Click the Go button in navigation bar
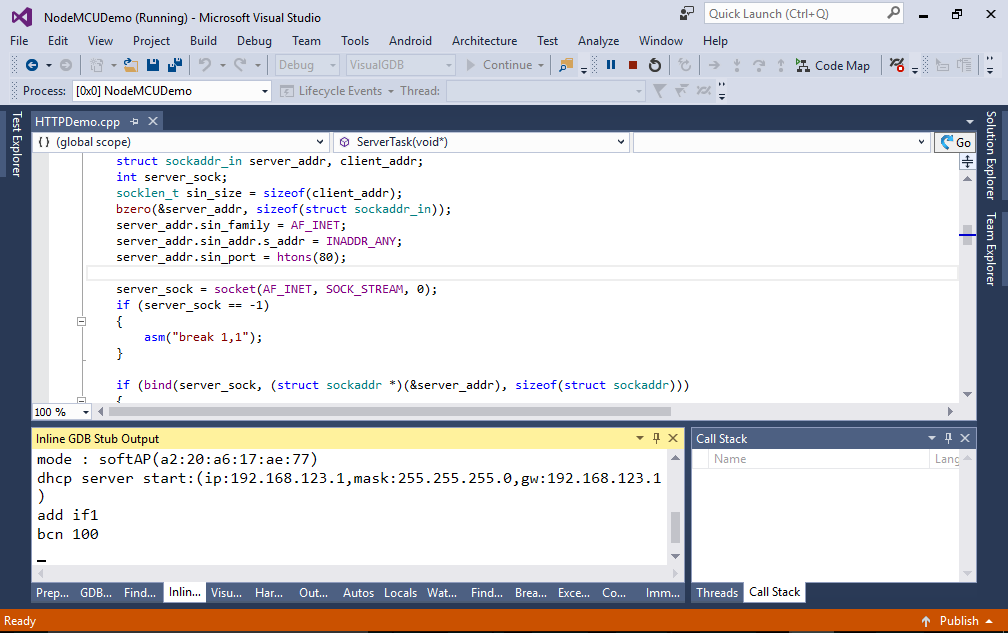Screen dimensions: 1008x633 point(955,143)
